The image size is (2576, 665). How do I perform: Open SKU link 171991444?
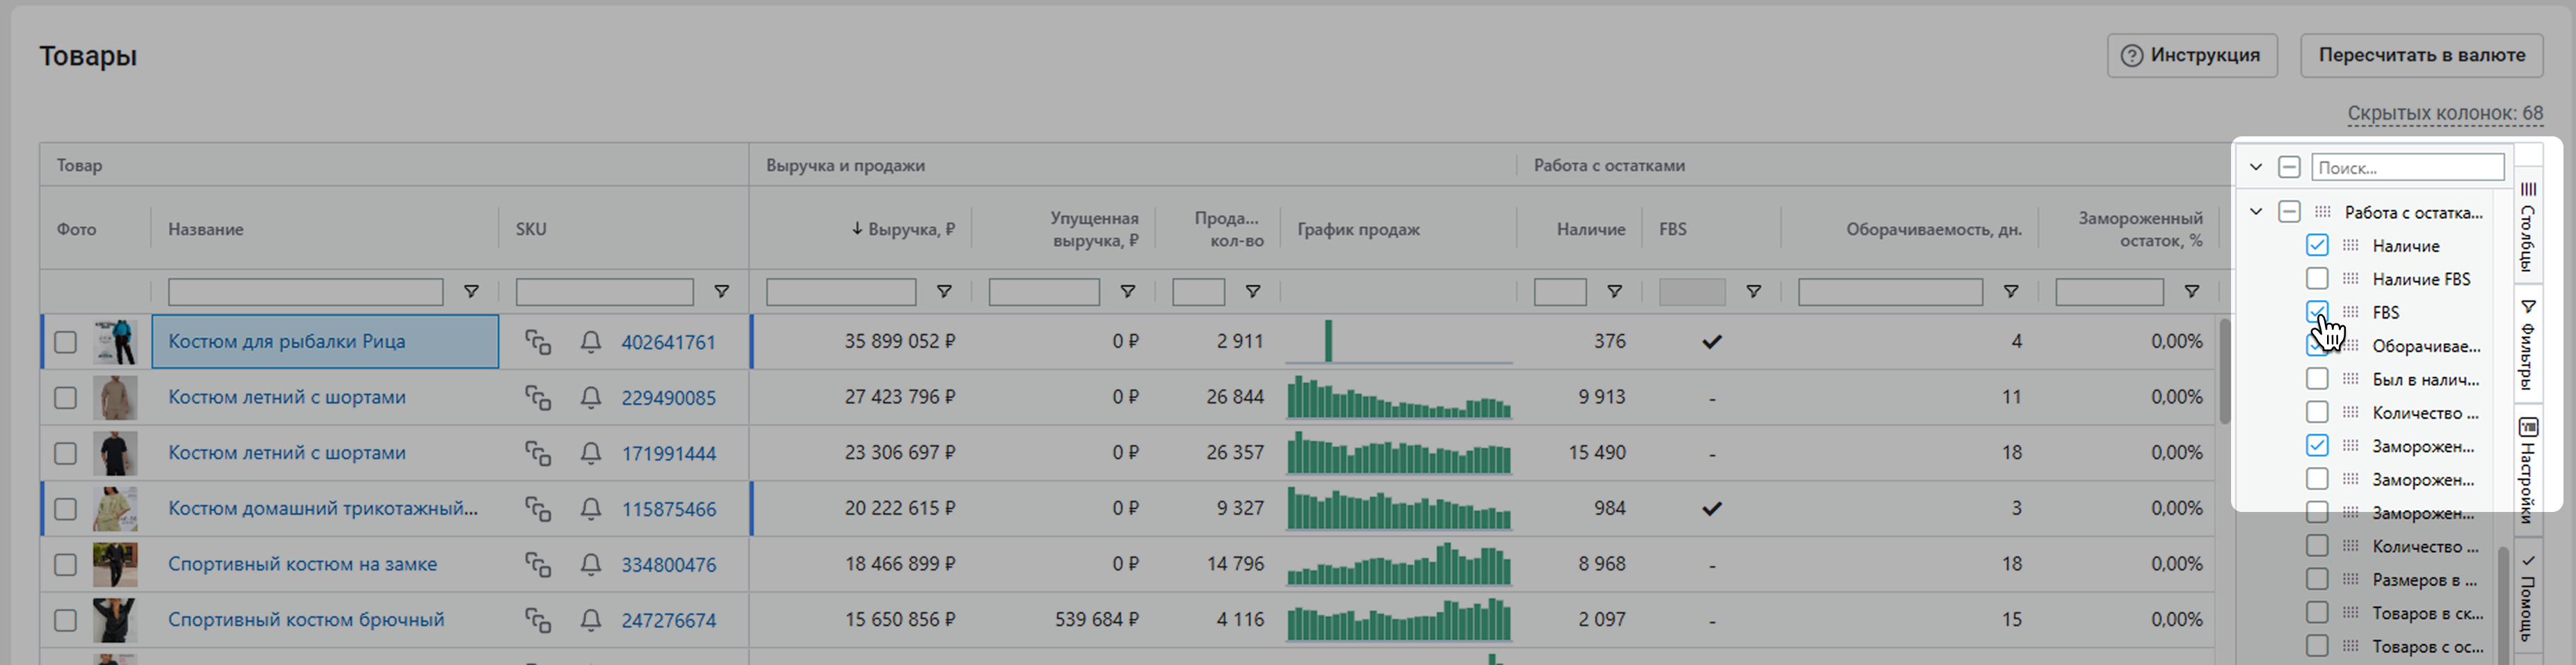point(669,454)
